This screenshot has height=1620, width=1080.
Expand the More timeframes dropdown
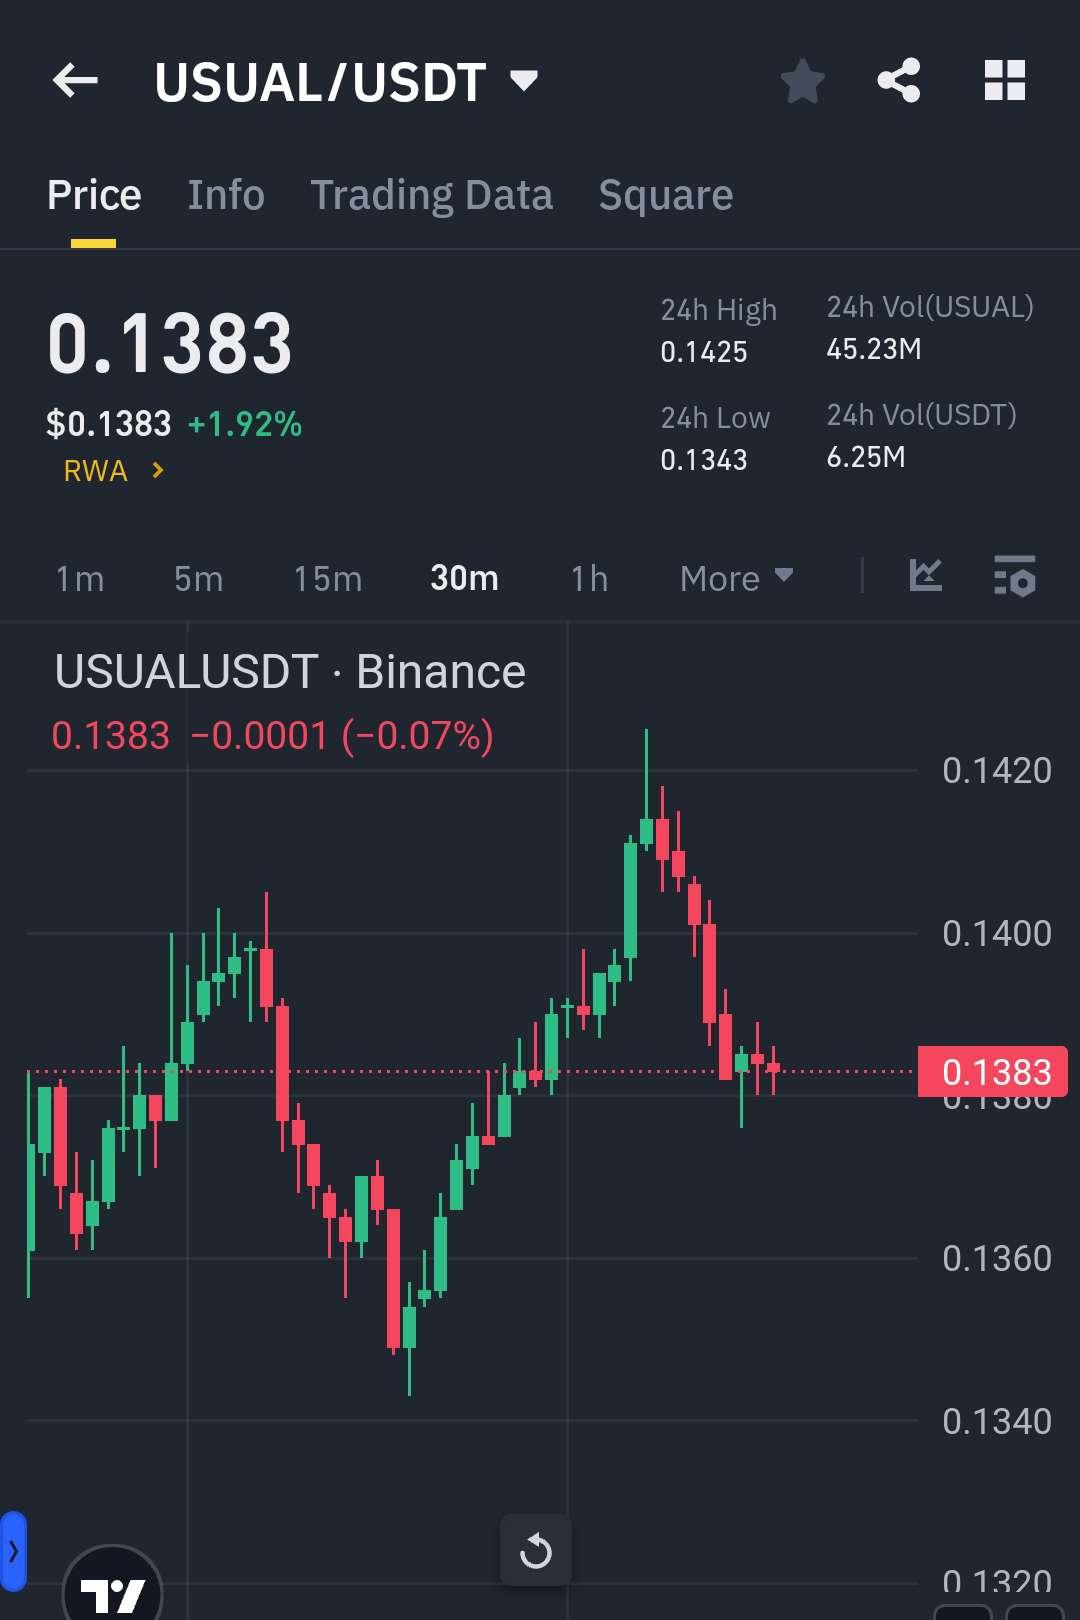(x=736, y=578)
